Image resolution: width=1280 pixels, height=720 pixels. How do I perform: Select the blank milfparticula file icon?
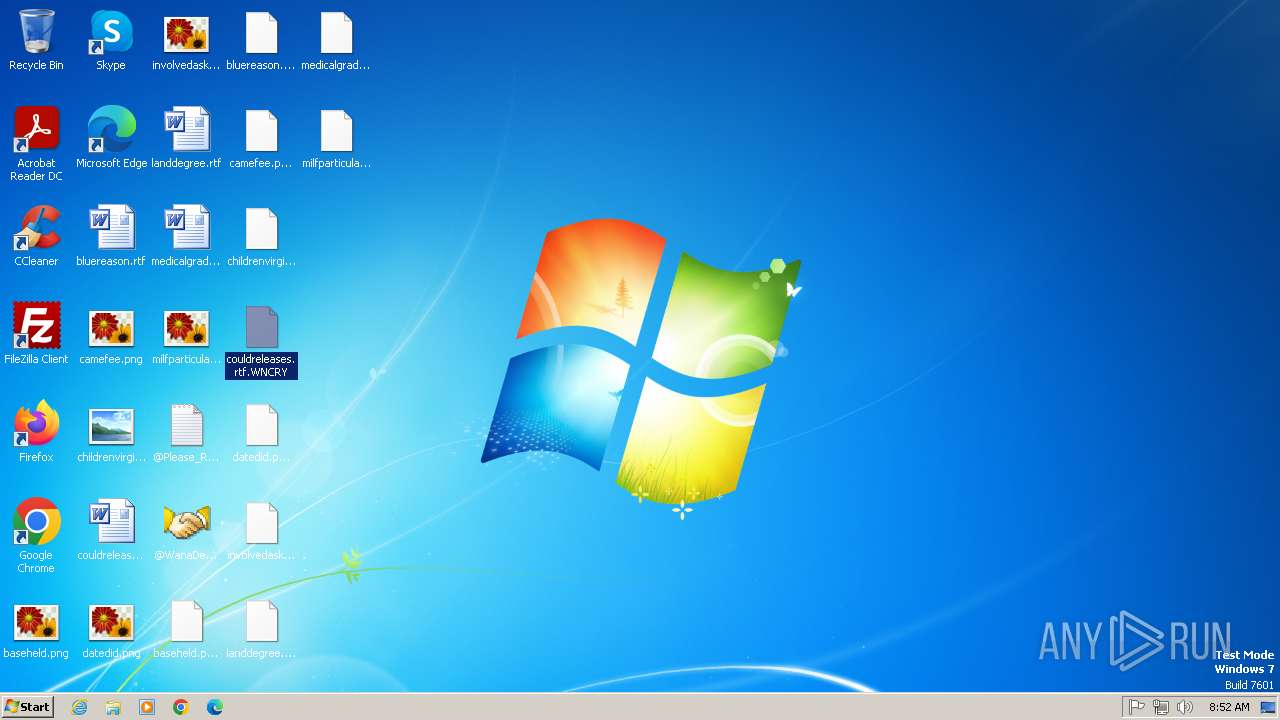pyautogui.click(x=336, y=138)
